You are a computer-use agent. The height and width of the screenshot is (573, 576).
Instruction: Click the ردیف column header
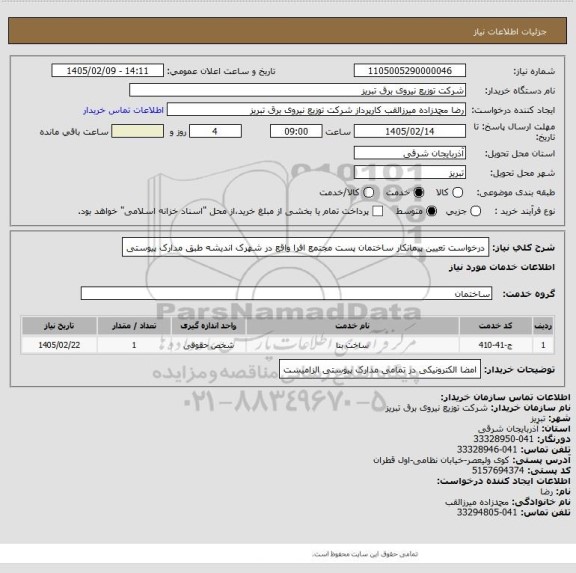(x=543, y=326)
